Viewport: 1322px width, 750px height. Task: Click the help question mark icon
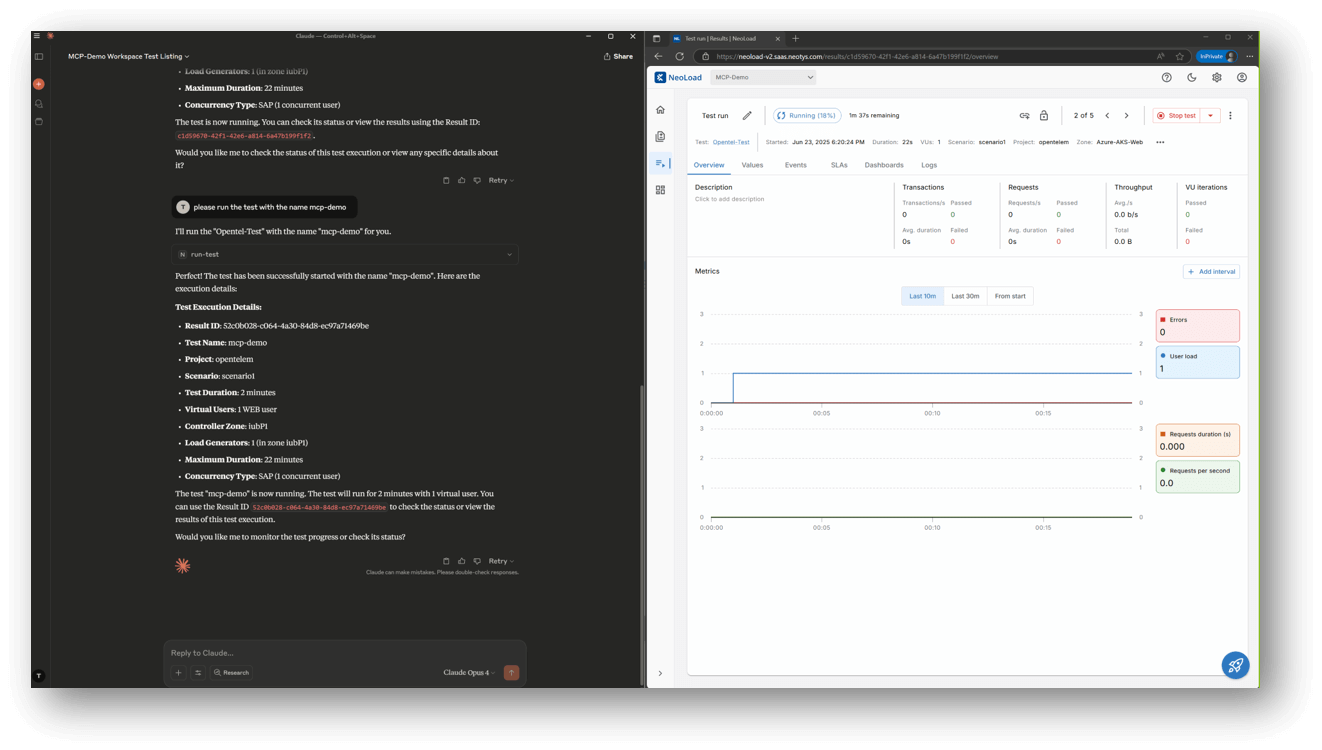point(1166,77)
